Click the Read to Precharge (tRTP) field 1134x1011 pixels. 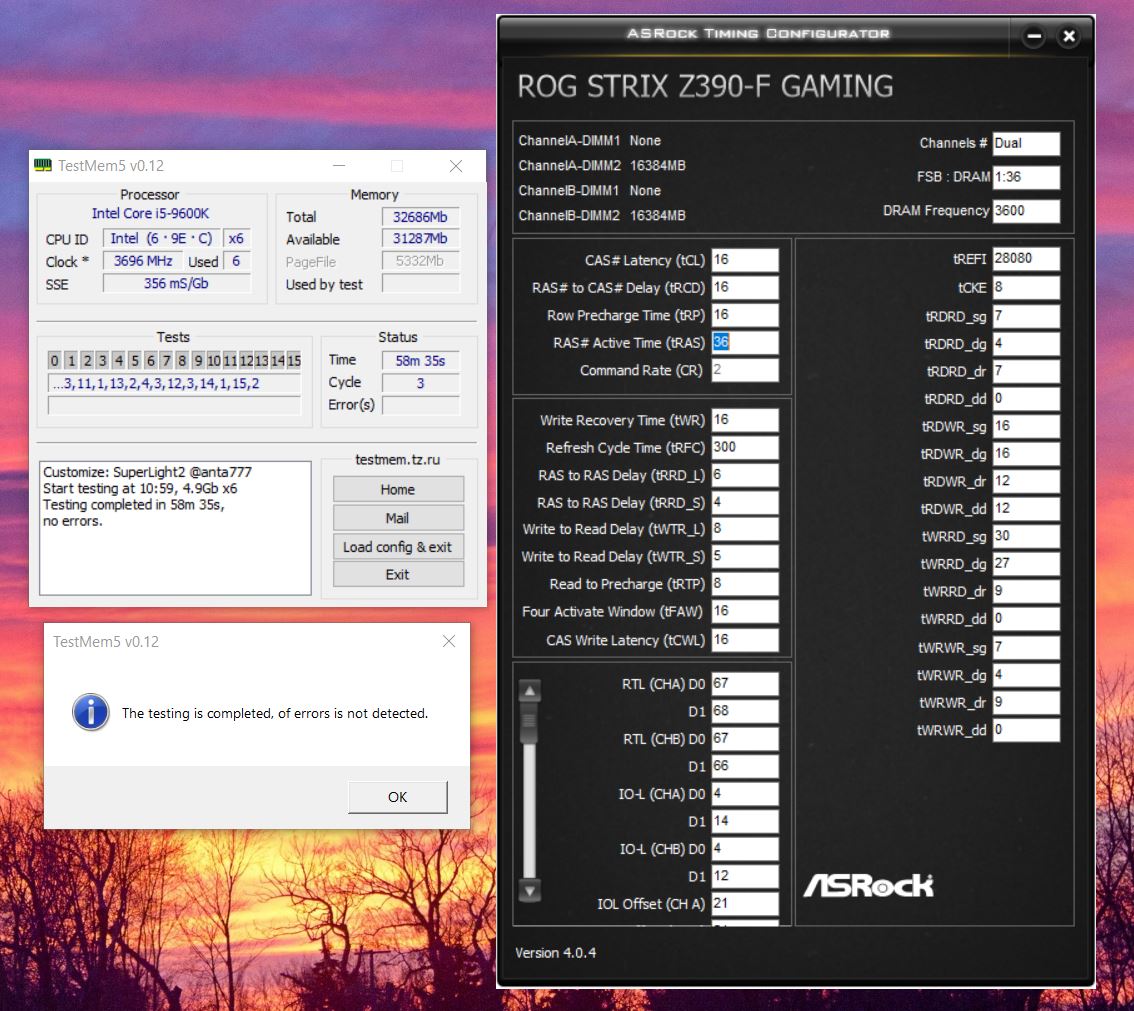[x=745, y=584]
